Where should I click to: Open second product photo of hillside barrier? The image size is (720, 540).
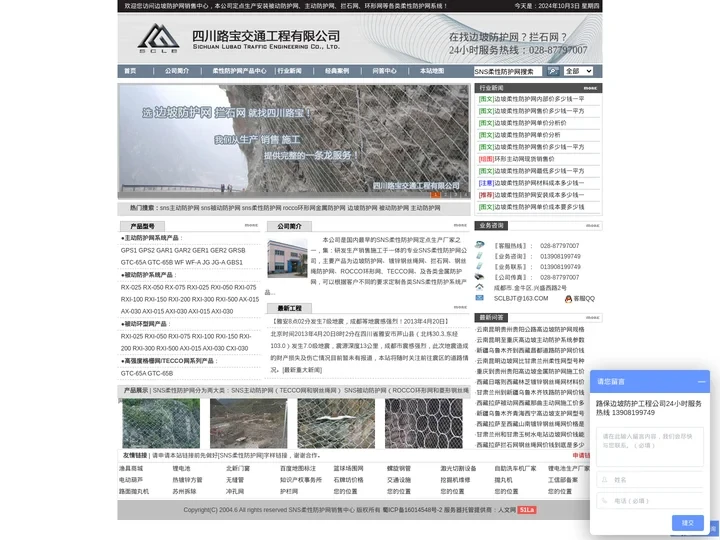[x=248, y=423]
